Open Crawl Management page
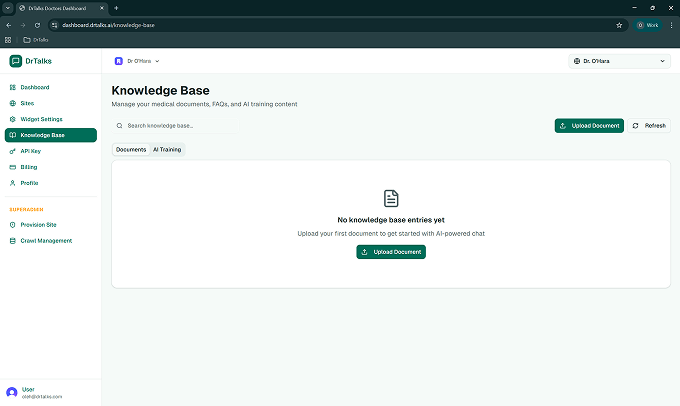The width and height of the screenshot is (680, 406). pos(51,241)
